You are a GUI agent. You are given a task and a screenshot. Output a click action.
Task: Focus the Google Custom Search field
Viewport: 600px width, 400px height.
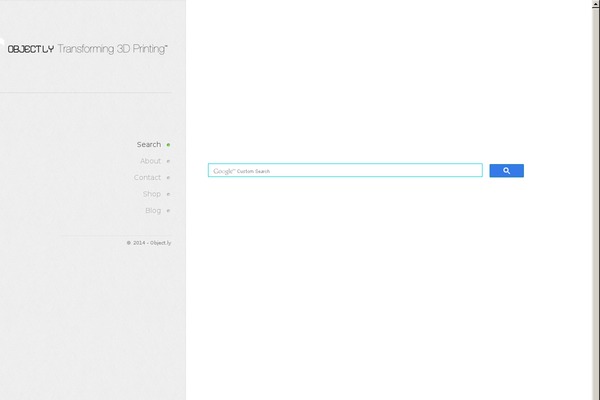(345, 170)
